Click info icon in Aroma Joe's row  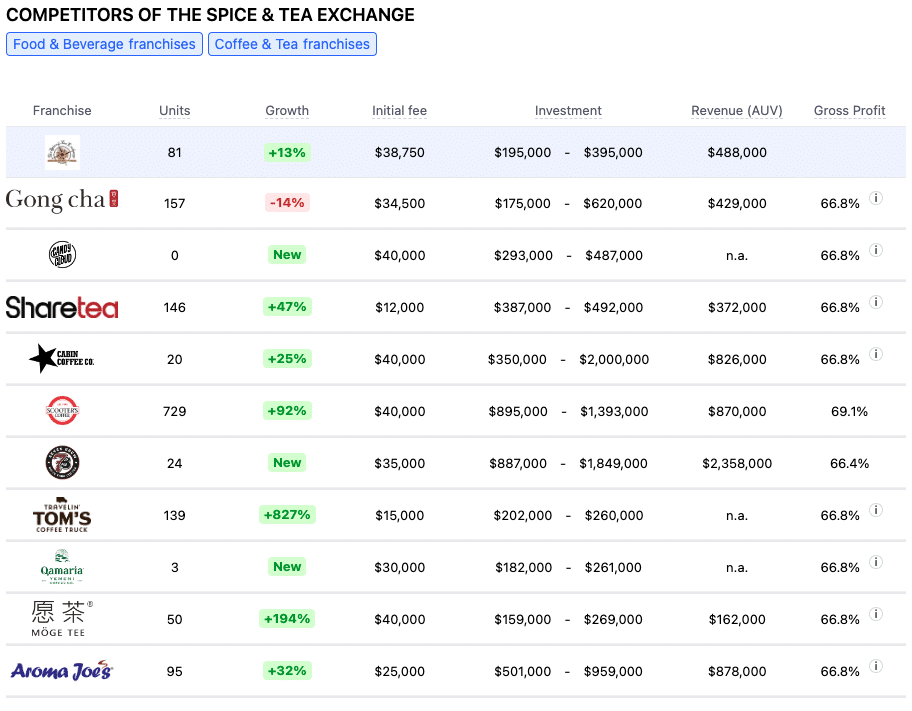tap(876, 666)
